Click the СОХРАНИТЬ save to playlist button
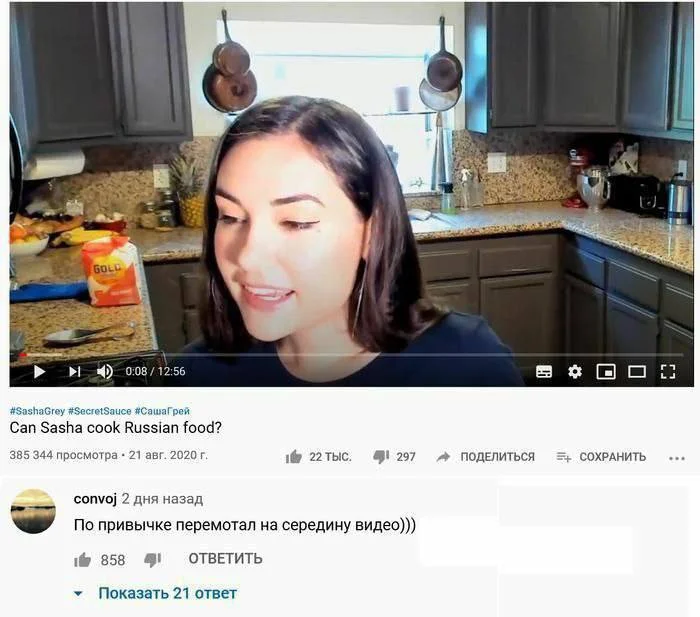Image resolution: width=700 pixels, height=617 pixels. tap(601, 457)
